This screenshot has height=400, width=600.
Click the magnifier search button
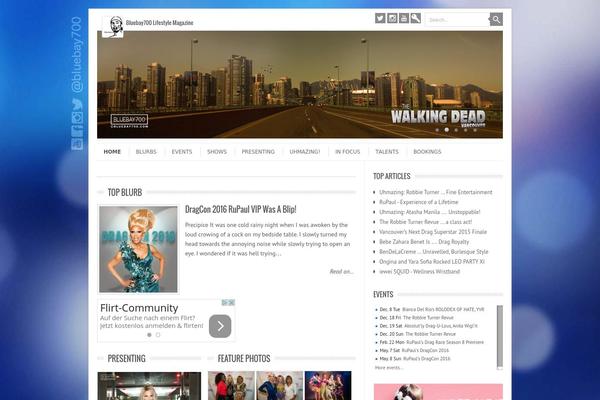496,19
